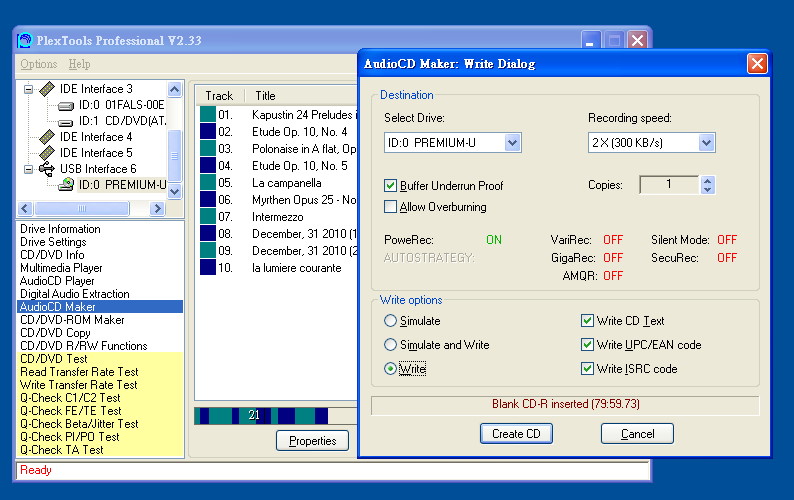Open Q-Check C1/C2 Test function

coord(70,398)
